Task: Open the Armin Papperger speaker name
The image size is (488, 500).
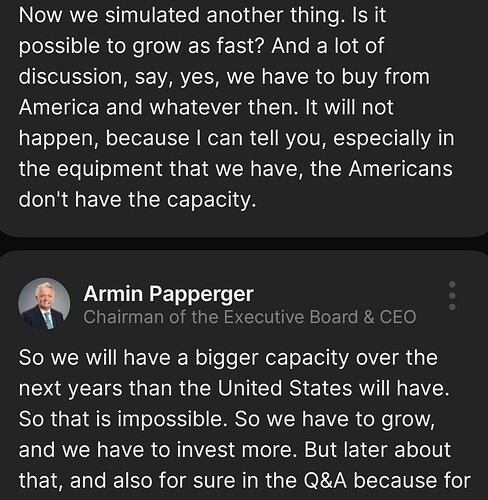Action: [x=169, y=294]
